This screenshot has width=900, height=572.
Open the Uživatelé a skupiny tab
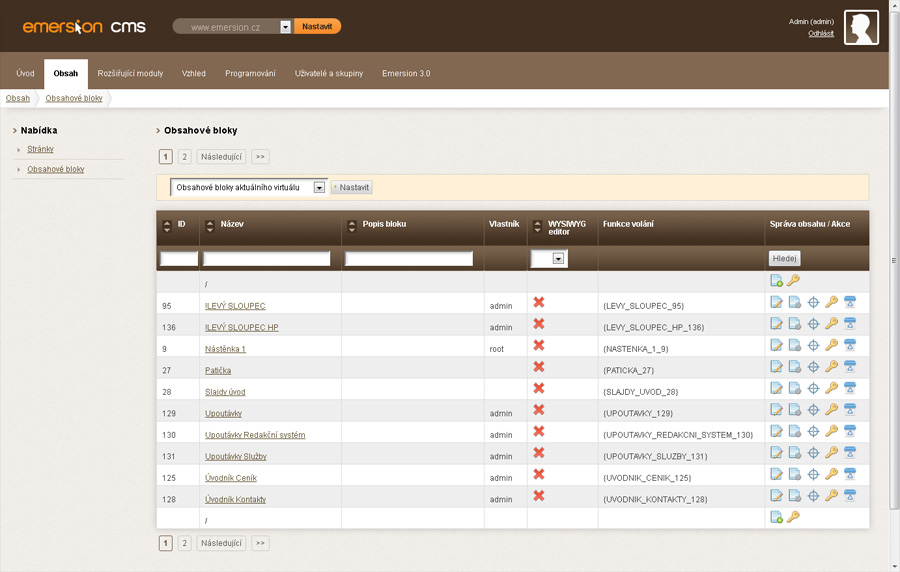329,74
